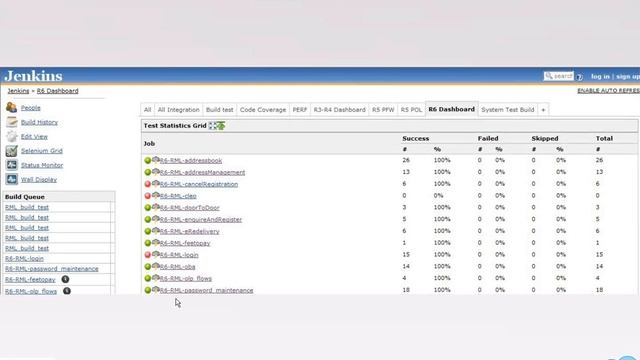The height and width of the screenshot is (360, 640).
Task: Open R6-RML-password_maintenance link in grid
Action: (207, 290)
